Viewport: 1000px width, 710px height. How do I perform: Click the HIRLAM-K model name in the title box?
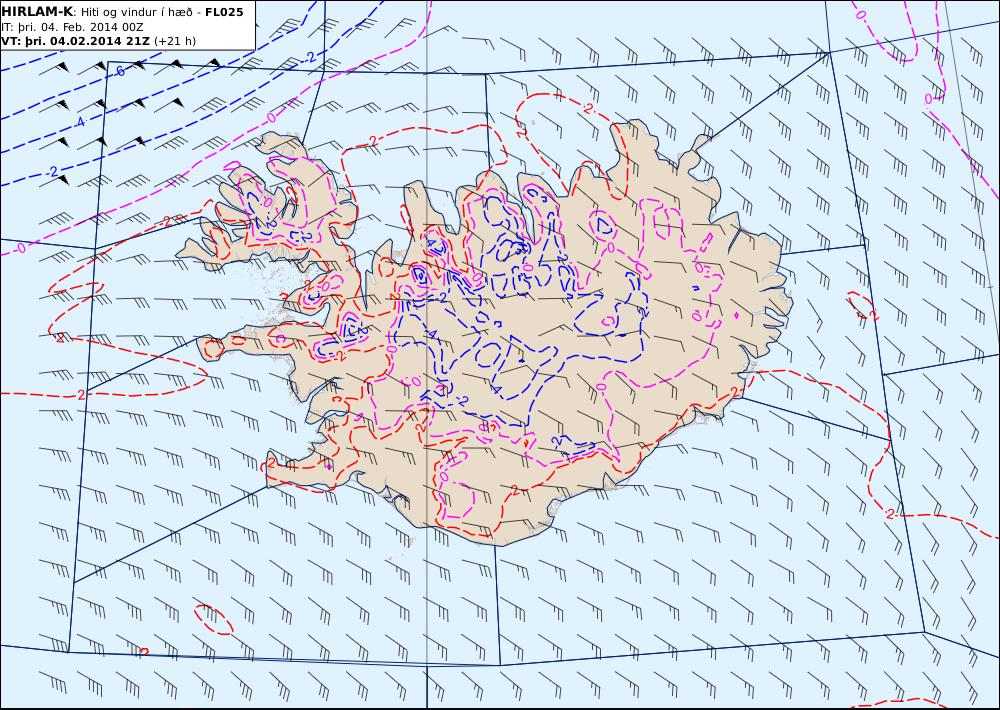(38, 12)
